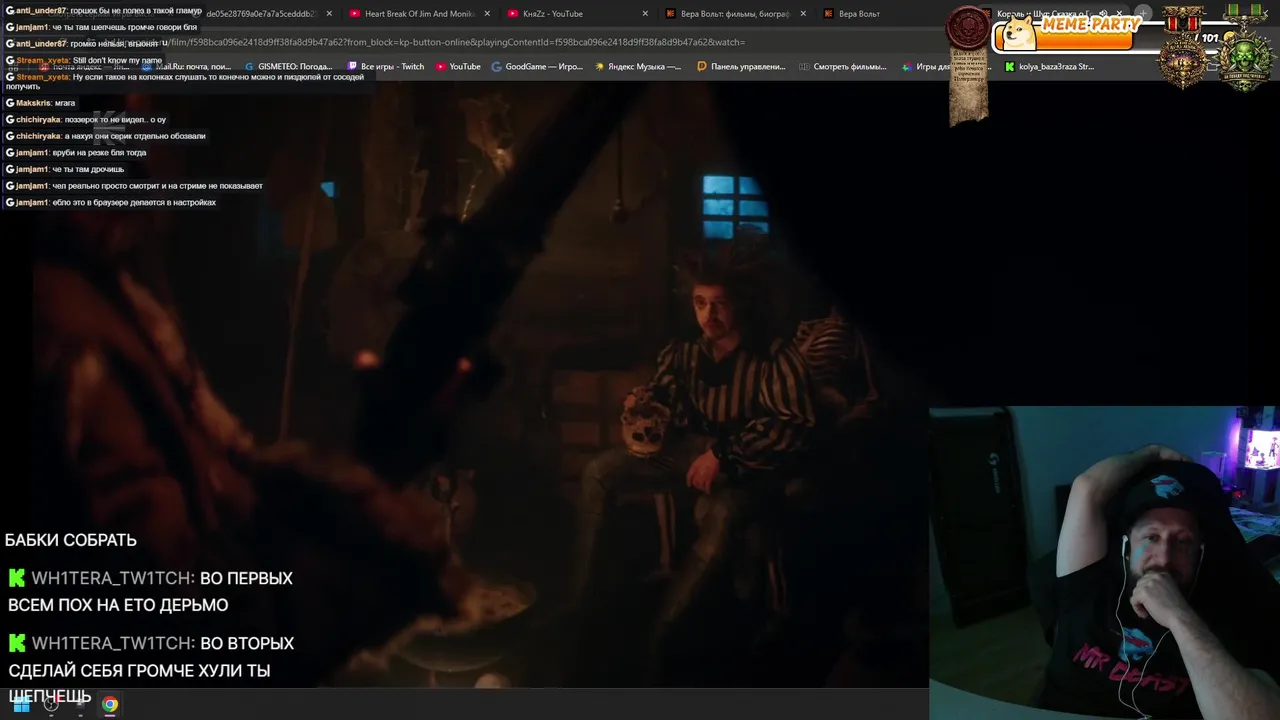Click chat line "позерок то не видел.. о оу"
This screenshot has width=1280, height=720.
(x=86, y=120)
